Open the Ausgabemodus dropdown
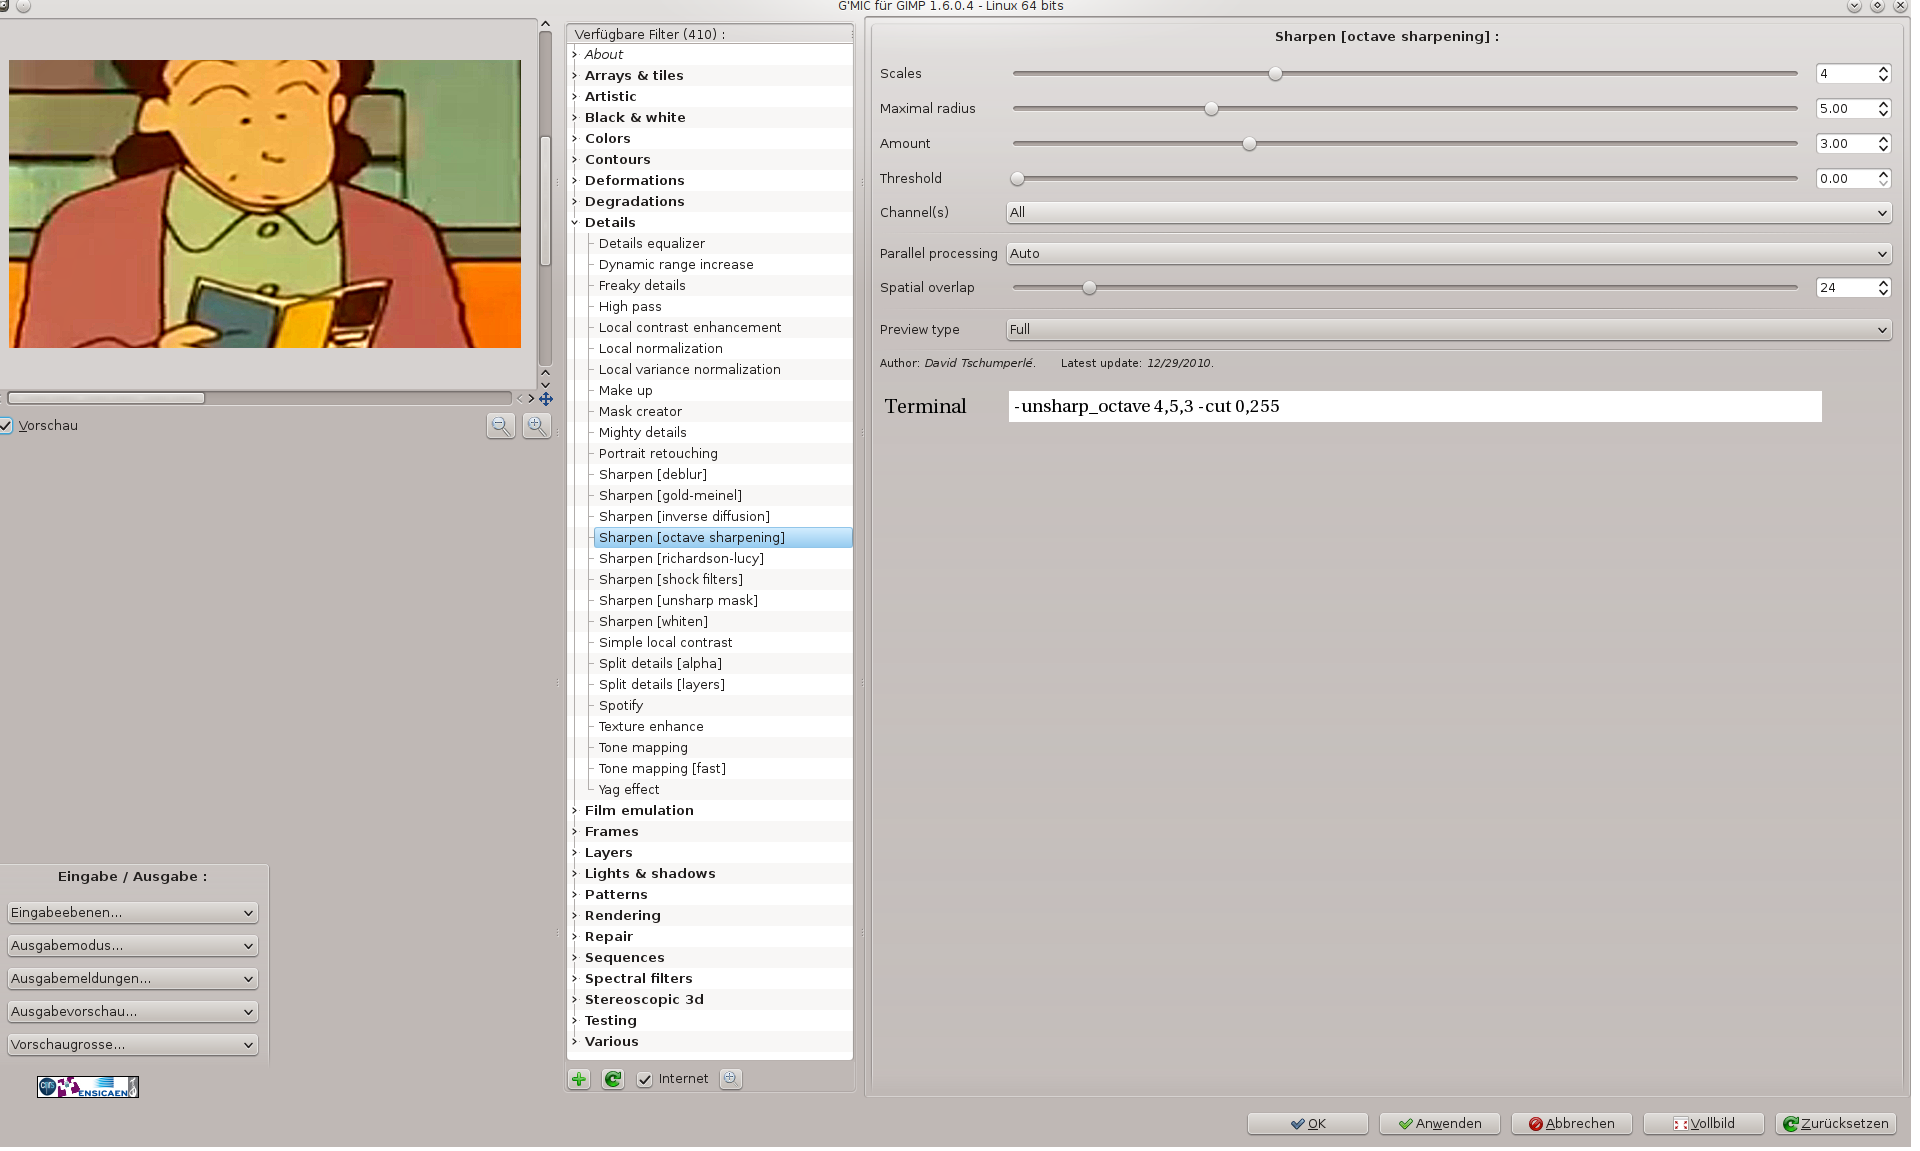Viewport: 1920px width, 1151px height. click(133, 946)
